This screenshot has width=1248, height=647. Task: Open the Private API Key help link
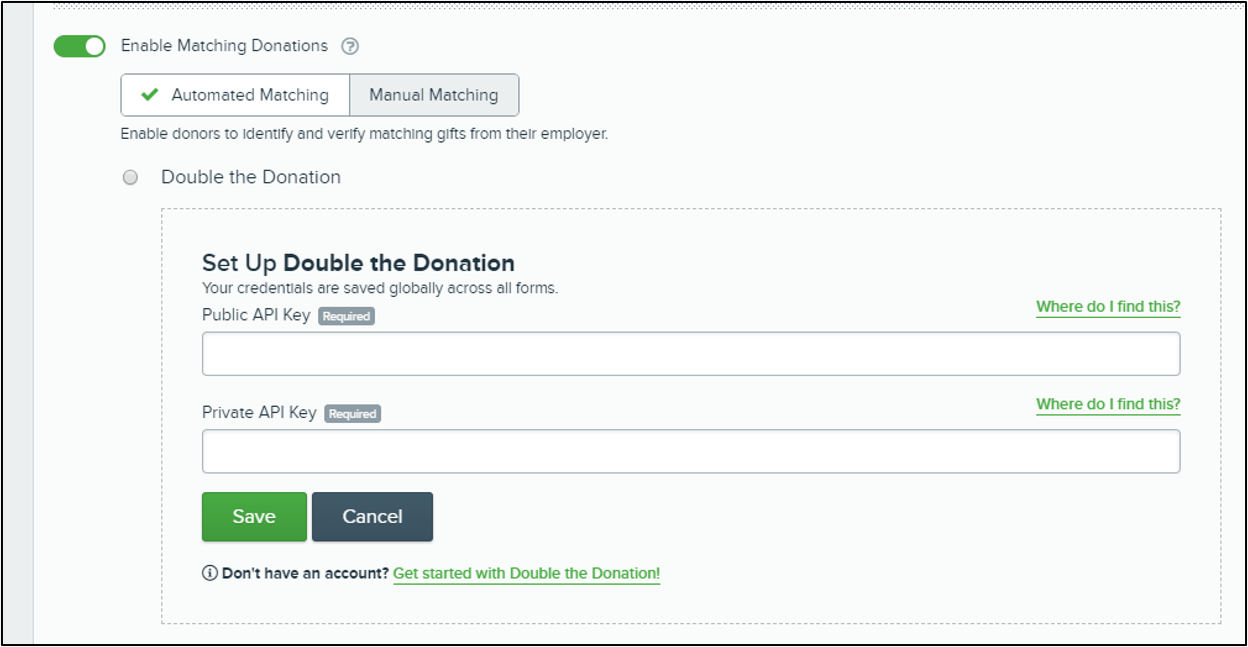pyautogui.click(x=1108, y=404)
